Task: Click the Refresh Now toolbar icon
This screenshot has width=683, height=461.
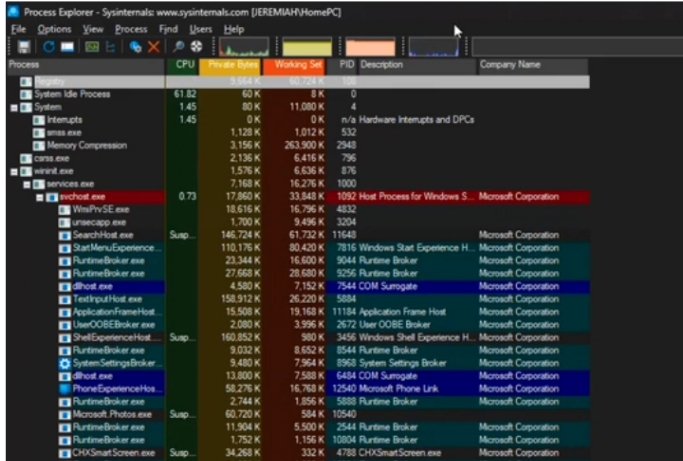Action: tap(48, 47)
